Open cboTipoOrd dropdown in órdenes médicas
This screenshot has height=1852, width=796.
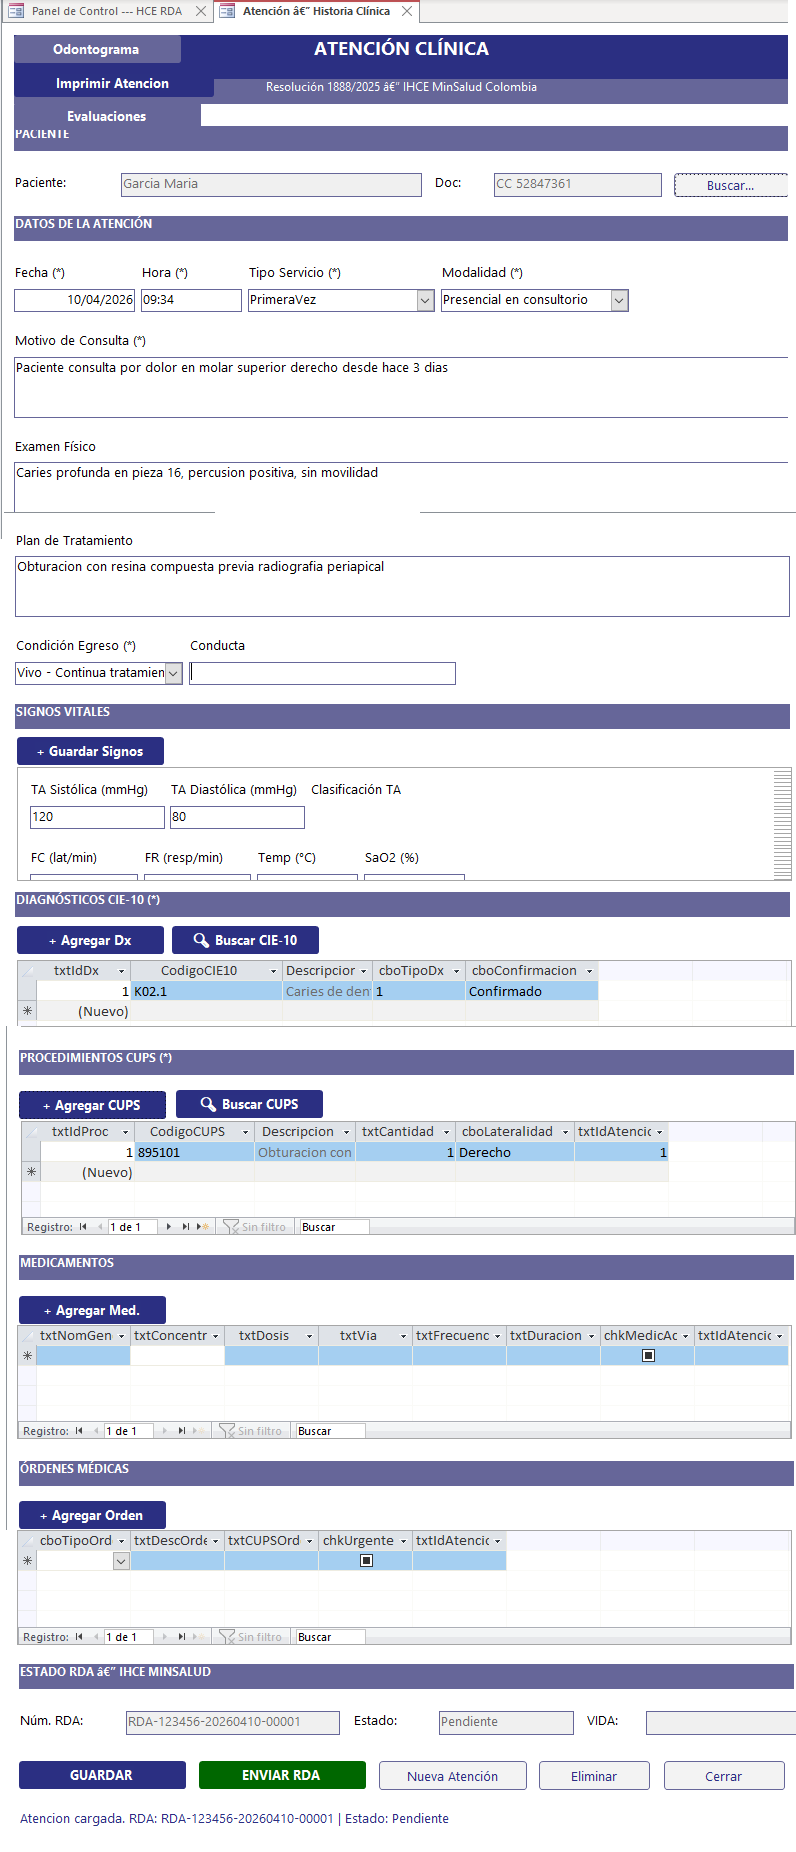[x=121, y=1561]
